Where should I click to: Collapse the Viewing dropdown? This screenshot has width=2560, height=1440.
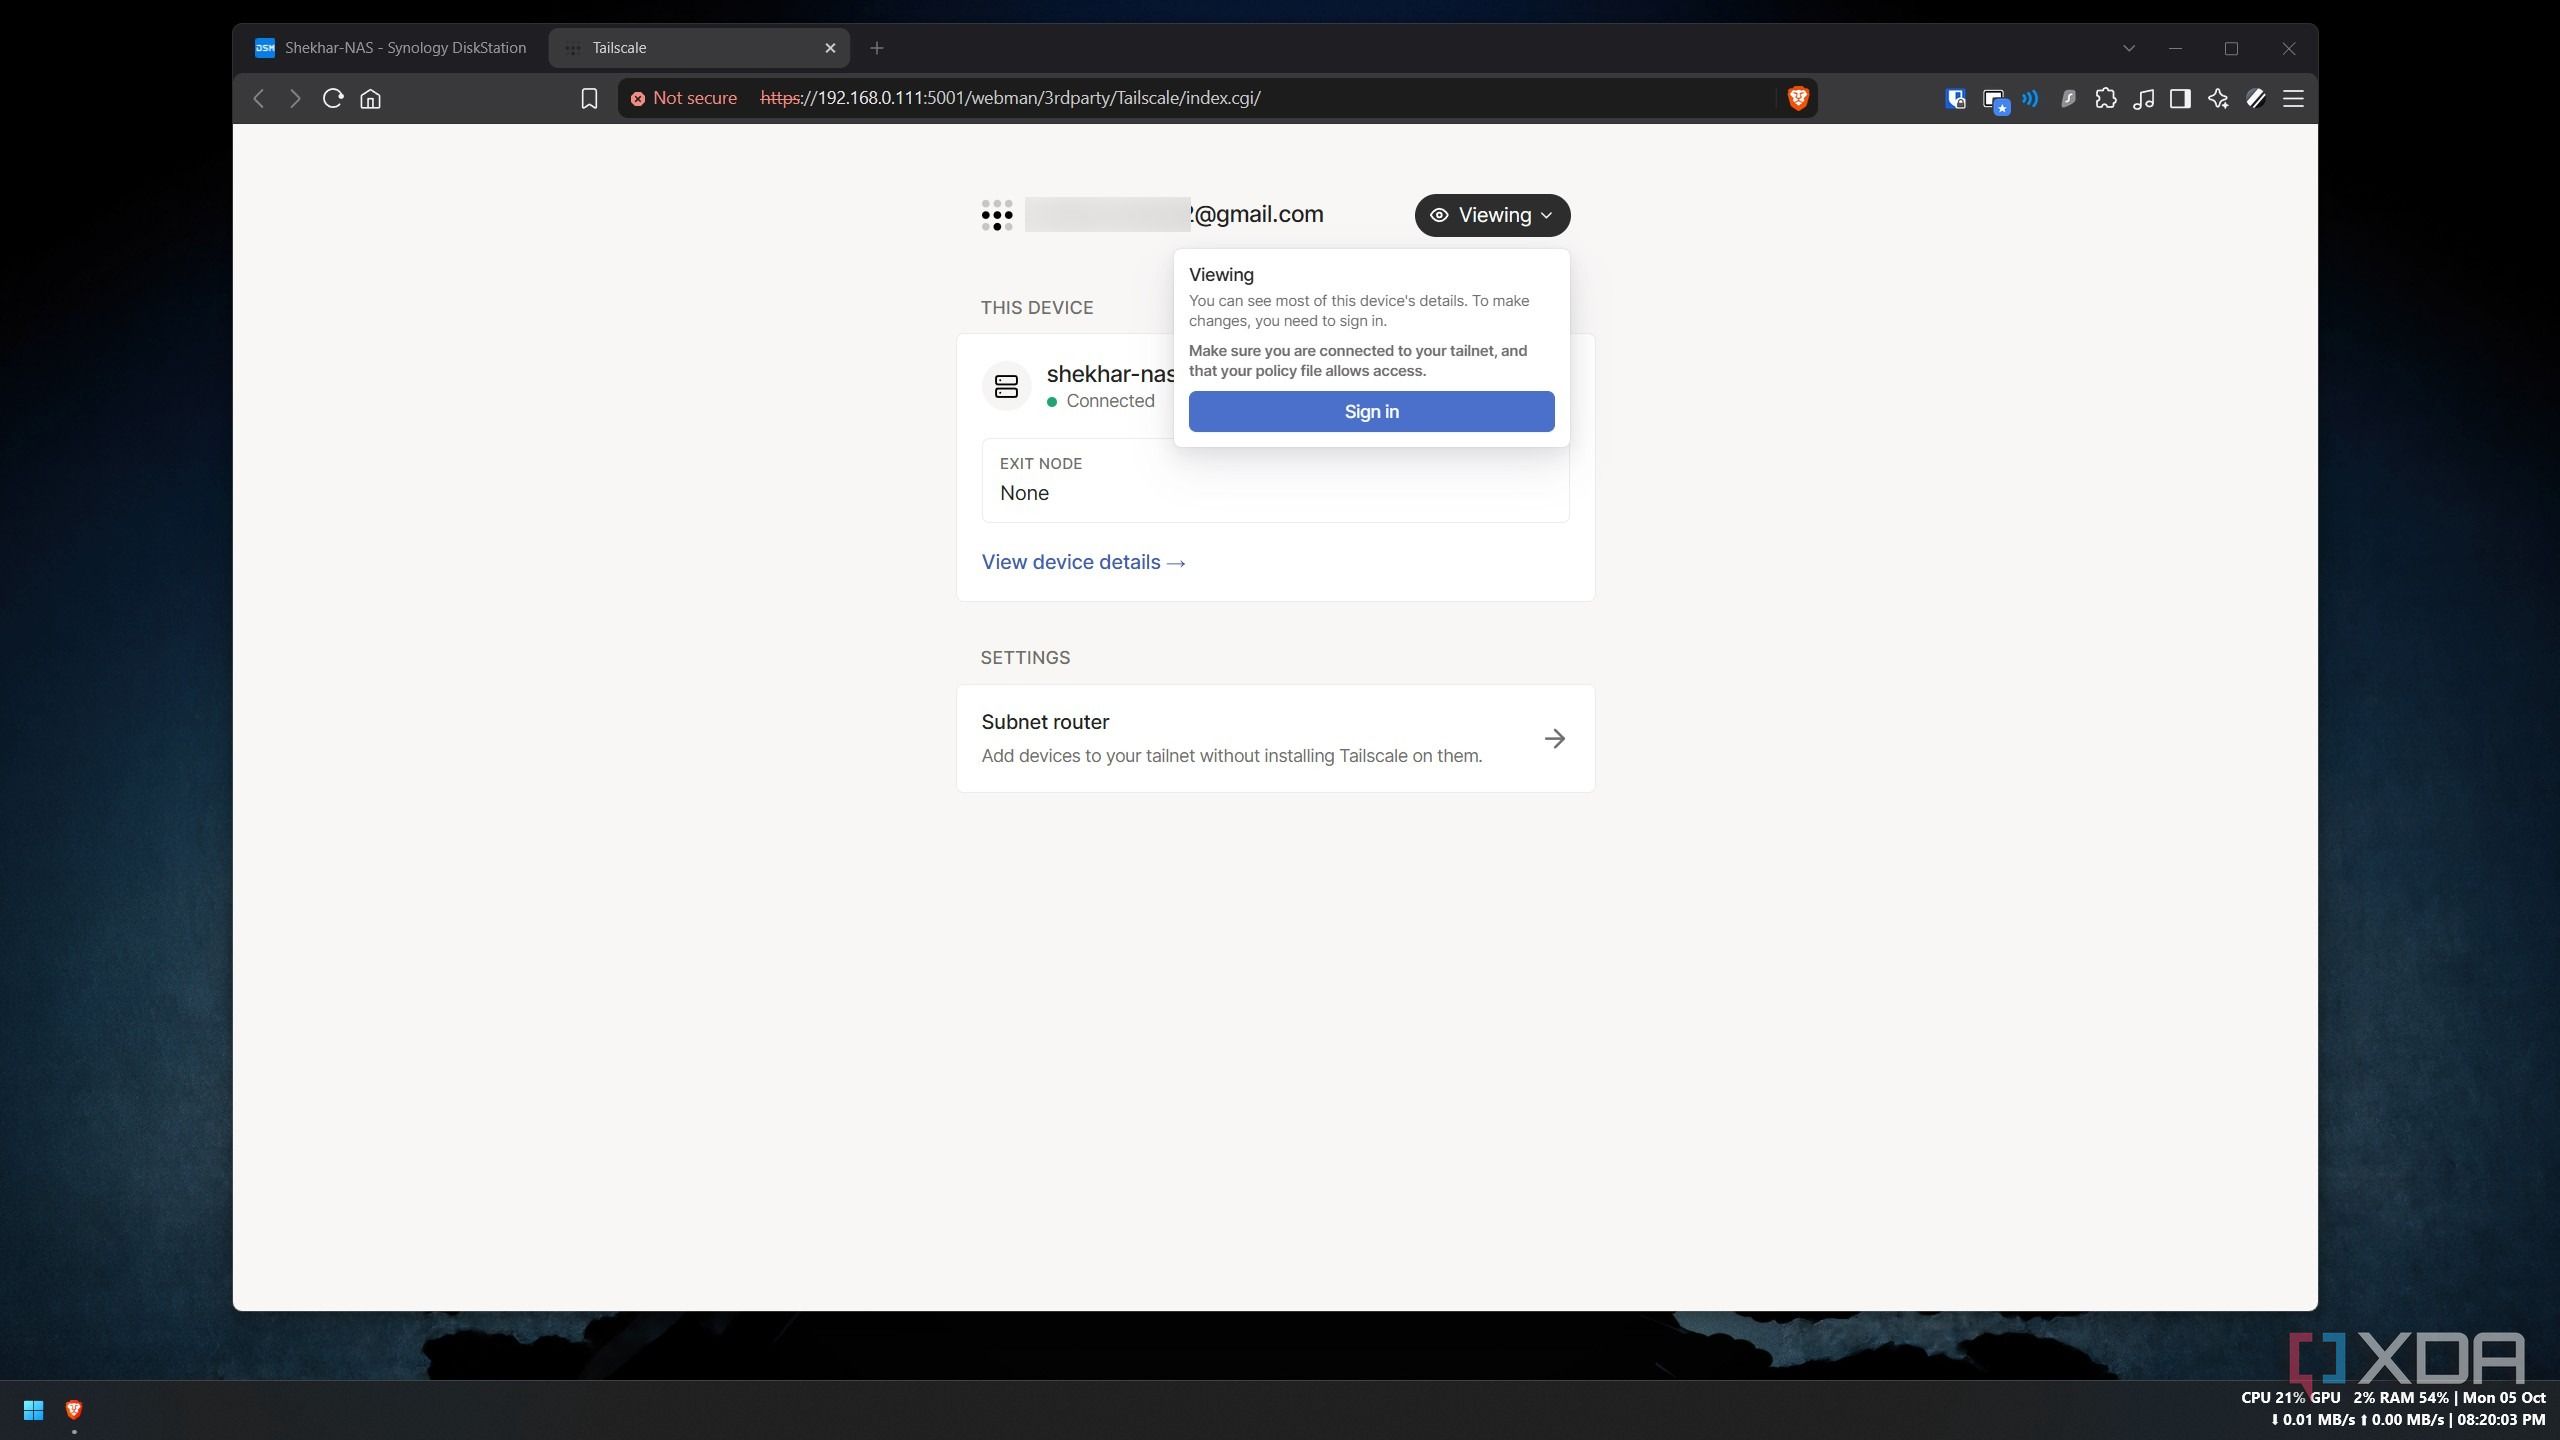(x=1492, y=215)
